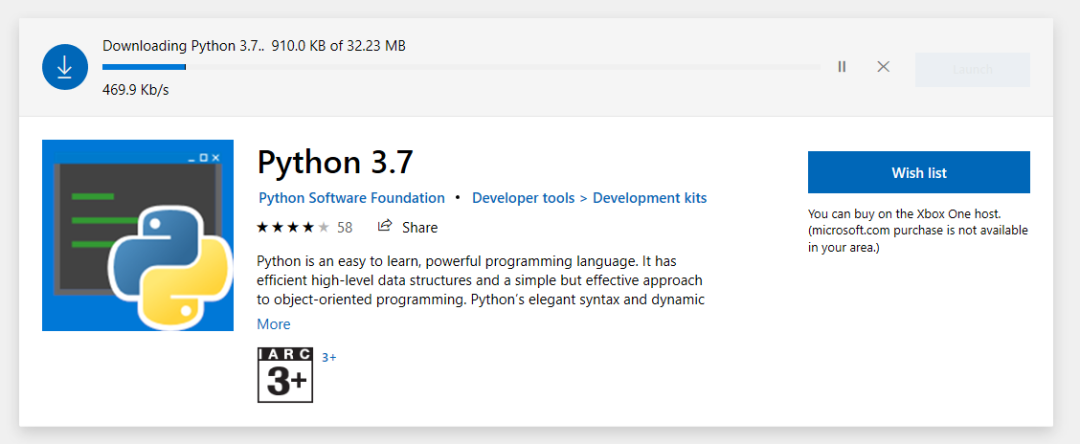1080x444 pixels.
Task: Expand the description with More
Action: point(273,324)
